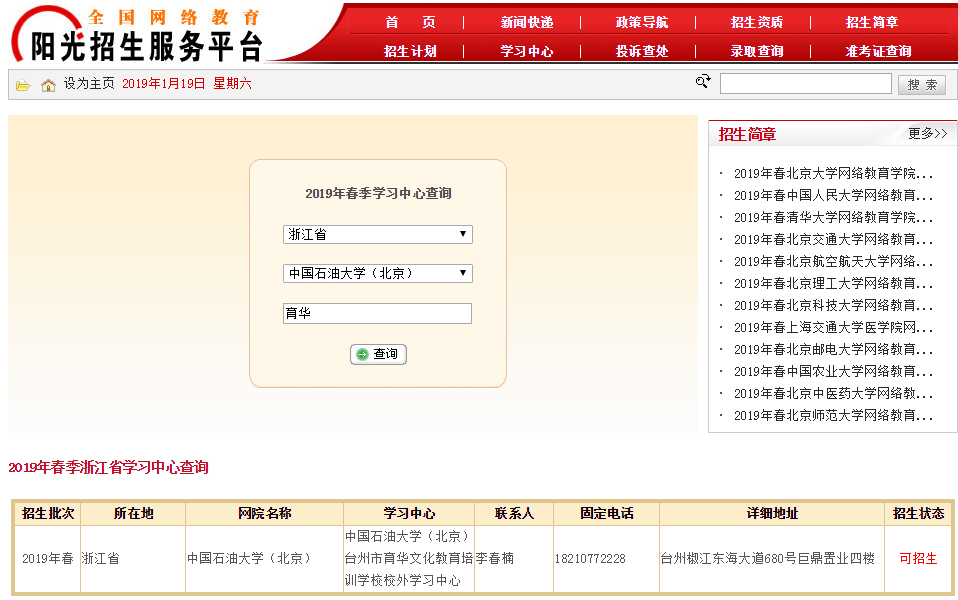Click the platform logo 阳光招生服务平台
958x600 pixels.
137,34
